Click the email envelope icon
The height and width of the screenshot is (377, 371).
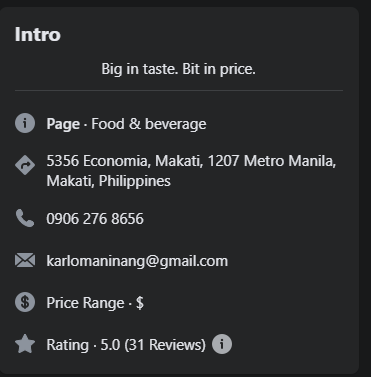25,260
